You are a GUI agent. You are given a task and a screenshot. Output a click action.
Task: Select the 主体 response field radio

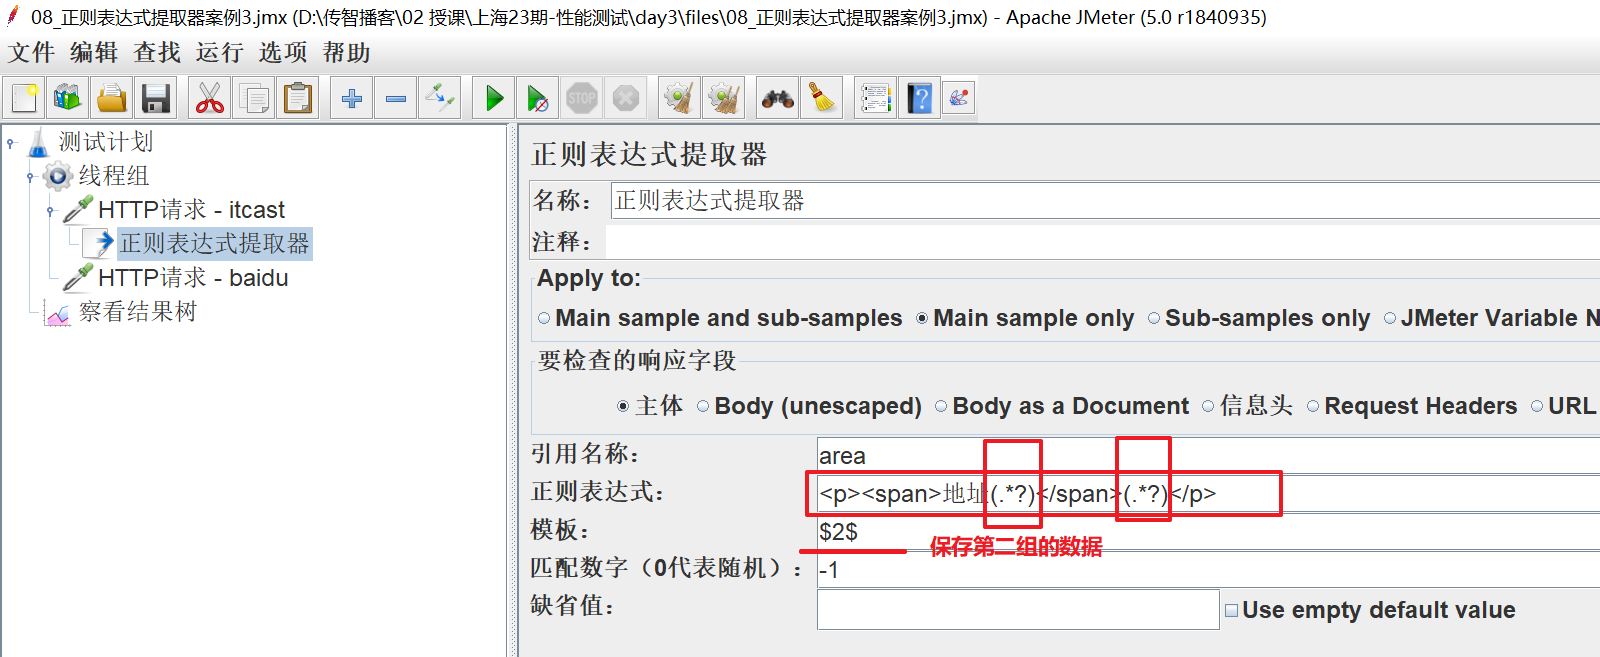[623, 406]
